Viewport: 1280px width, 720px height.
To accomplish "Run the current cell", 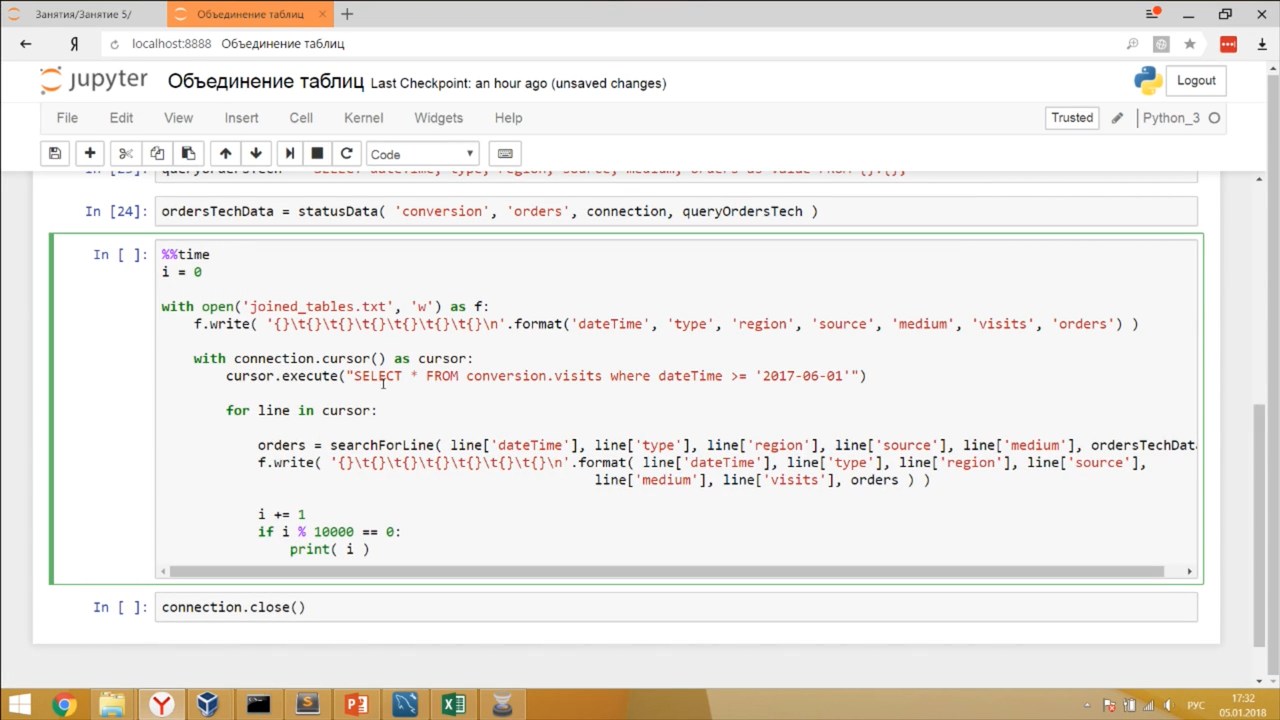I will (290, 153).
